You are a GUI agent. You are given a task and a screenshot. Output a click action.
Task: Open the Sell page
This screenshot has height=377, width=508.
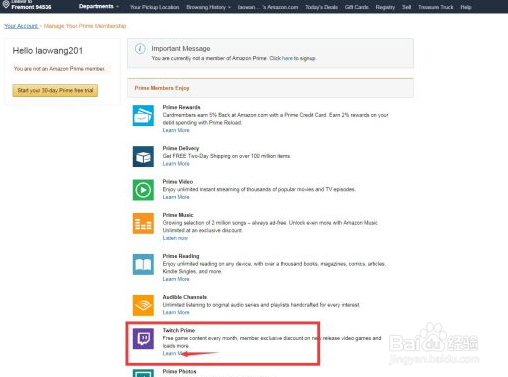(x=406, y=7)
